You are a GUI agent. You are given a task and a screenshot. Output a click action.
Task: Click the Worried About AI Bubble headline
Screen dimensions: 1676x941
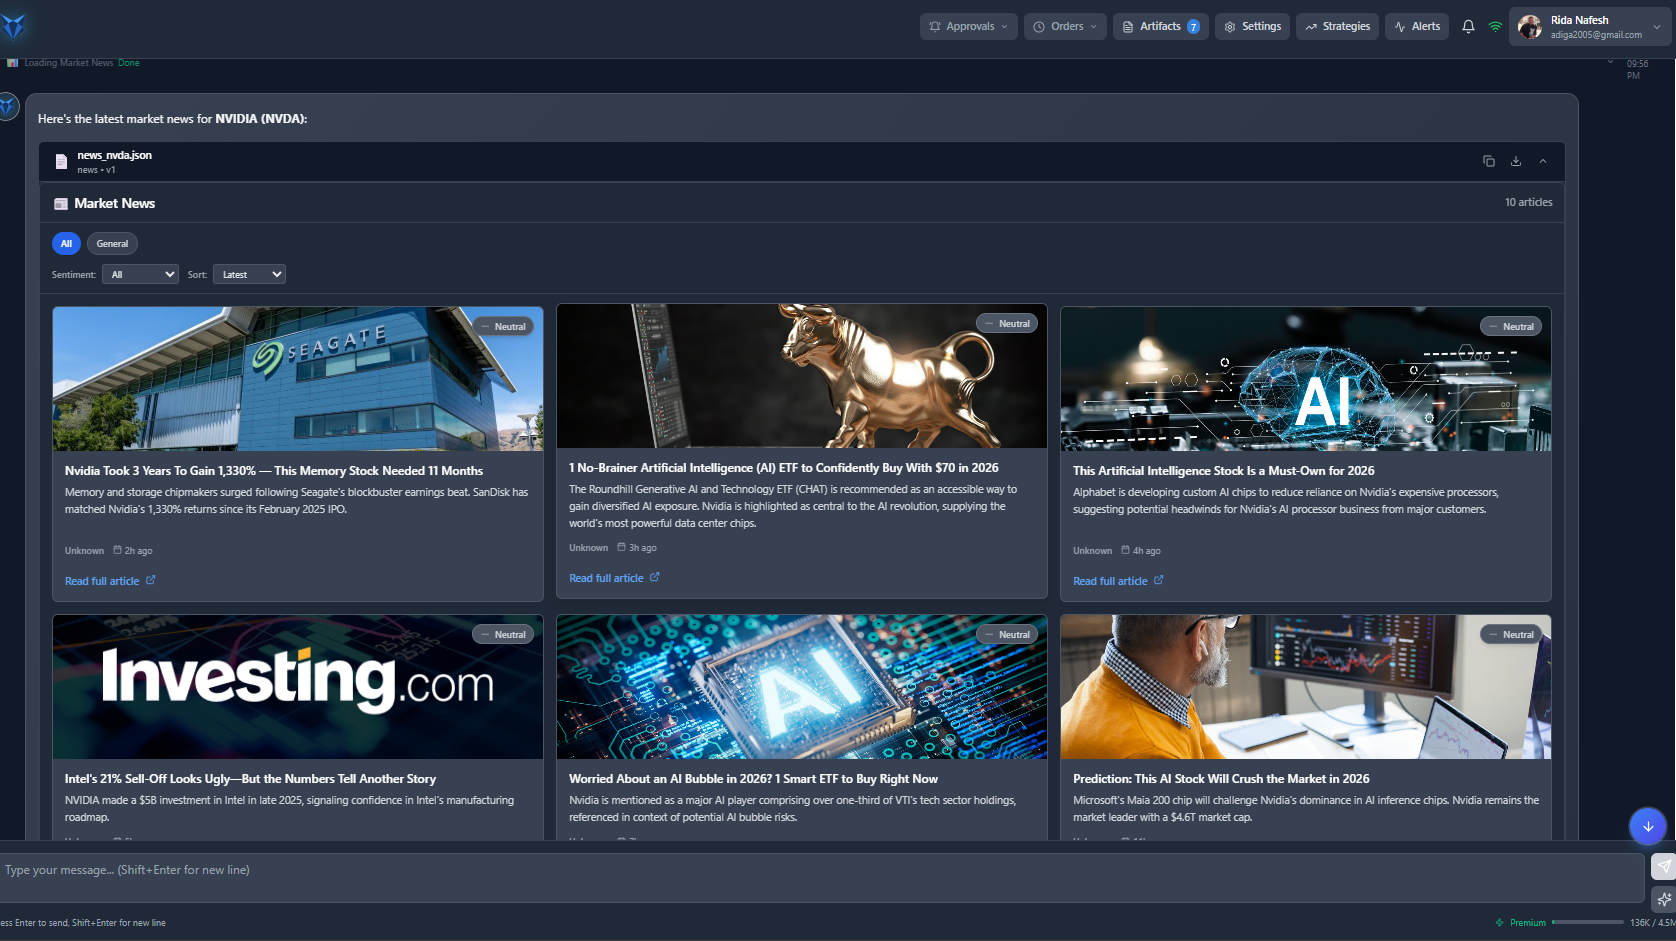pyautogui.click(x=754, y=779)
